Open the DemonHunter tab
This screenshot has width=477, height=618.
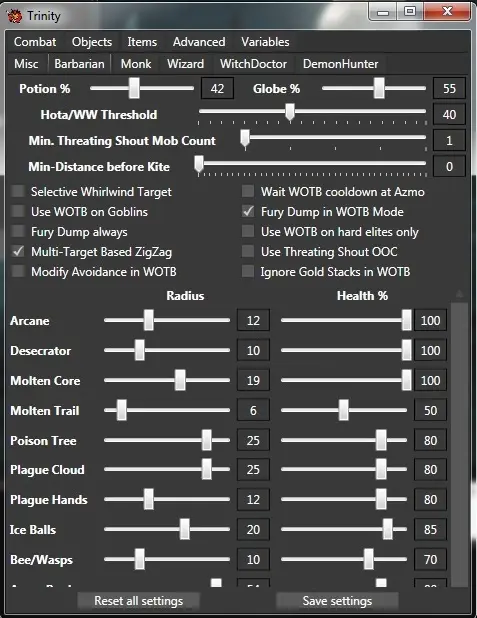[x=341, y=64]
